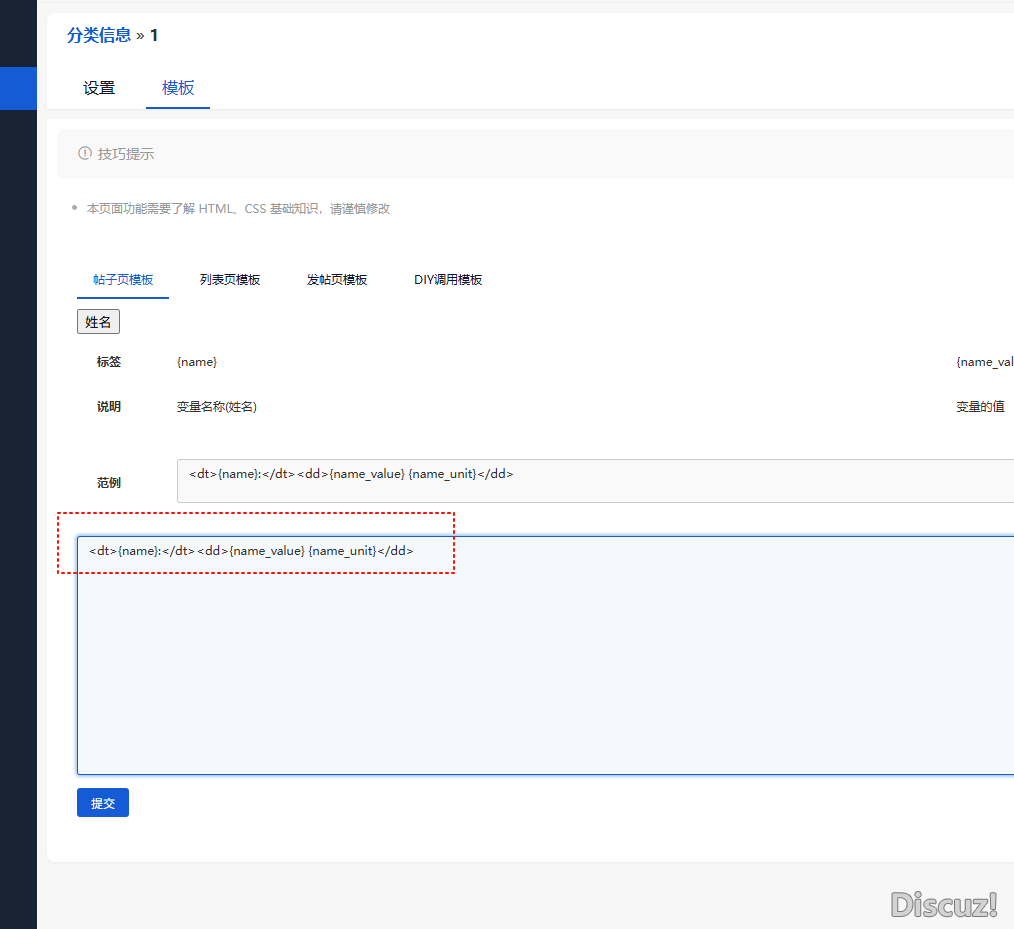Click the info icon beside 技巧提示

coord(85,154)
